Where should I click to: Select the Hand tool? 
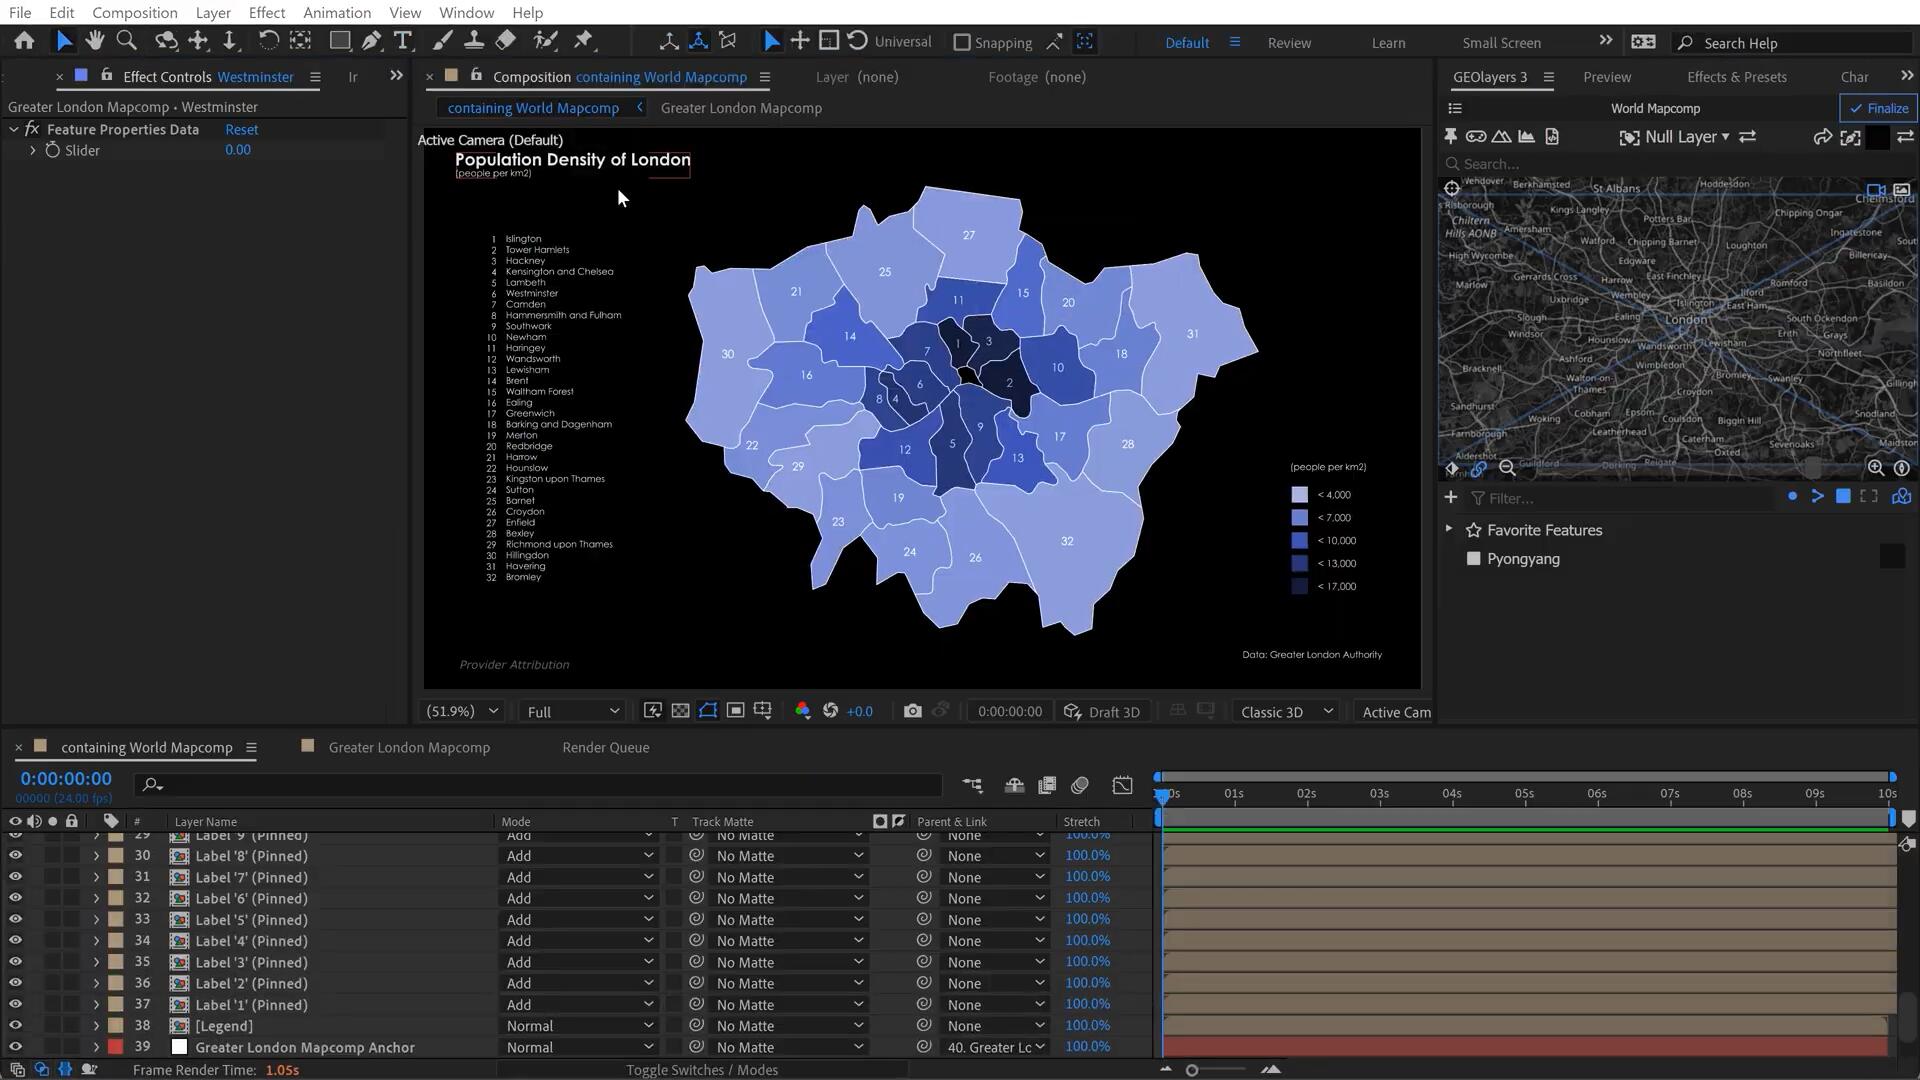click(x=95, y=41)
